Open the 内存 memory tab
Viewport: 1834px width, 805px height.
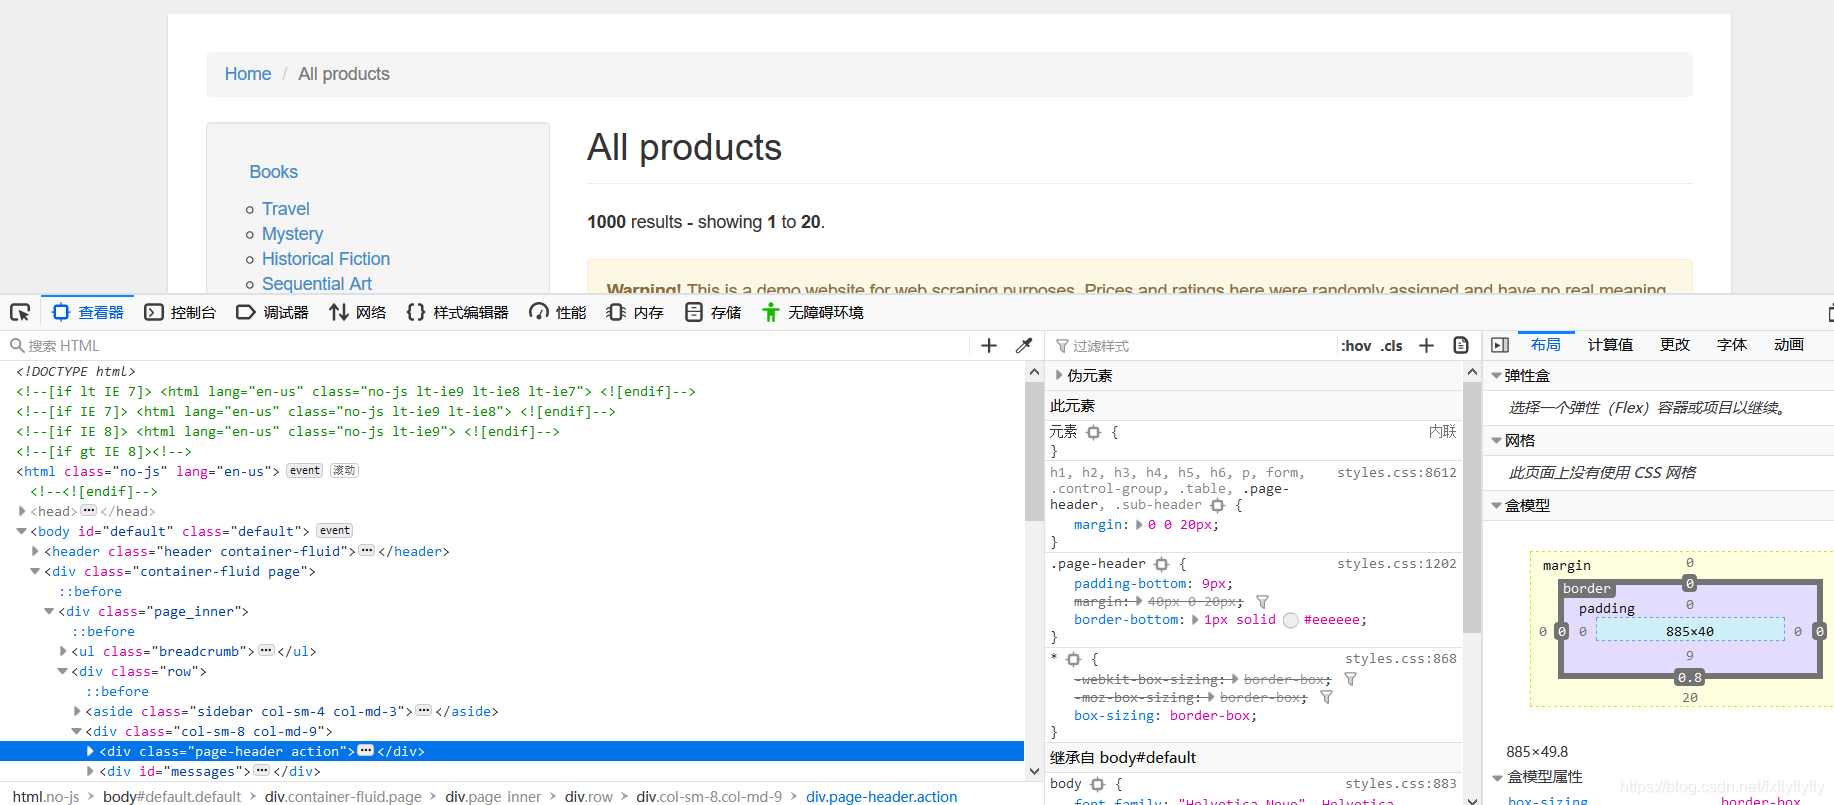pyautogui.click(x=635, y=312)
